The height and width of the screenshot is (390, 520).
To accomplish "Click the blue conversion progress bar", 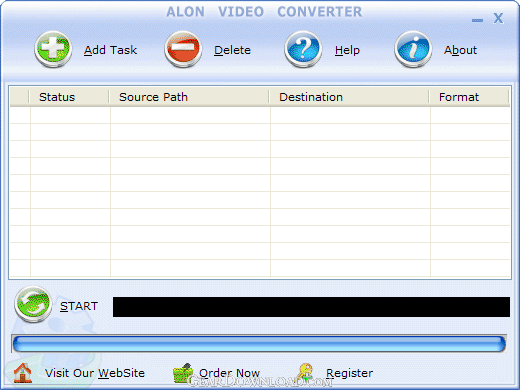I will pyautogui.click(x=259, y=344).
